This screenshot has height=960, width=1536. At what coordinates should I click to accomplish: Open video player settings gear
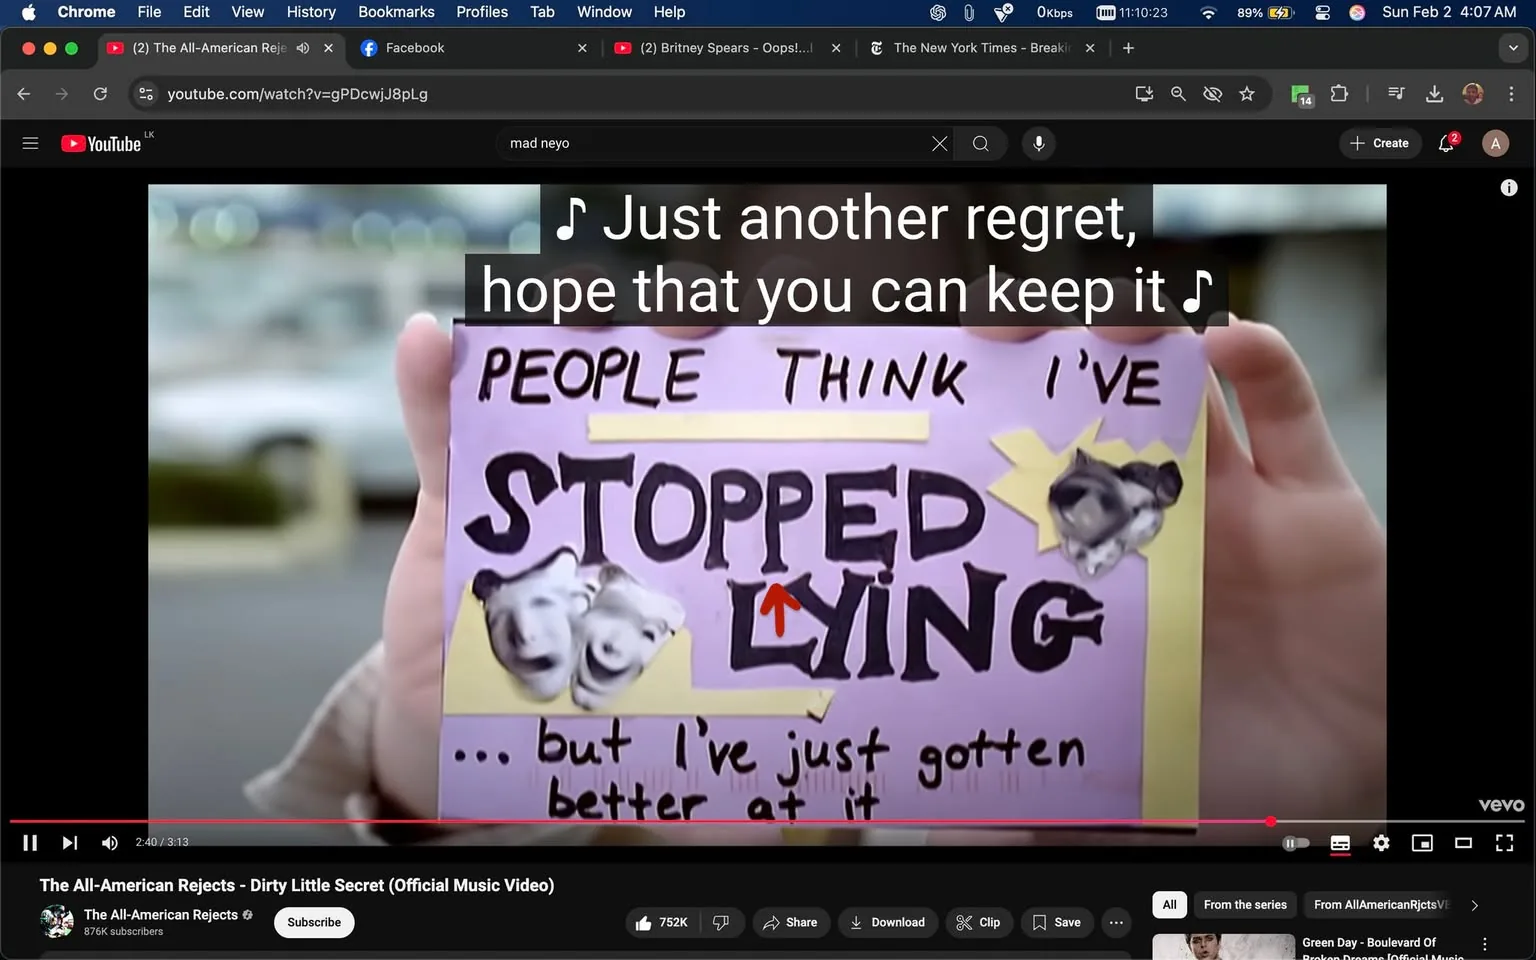1381,843
